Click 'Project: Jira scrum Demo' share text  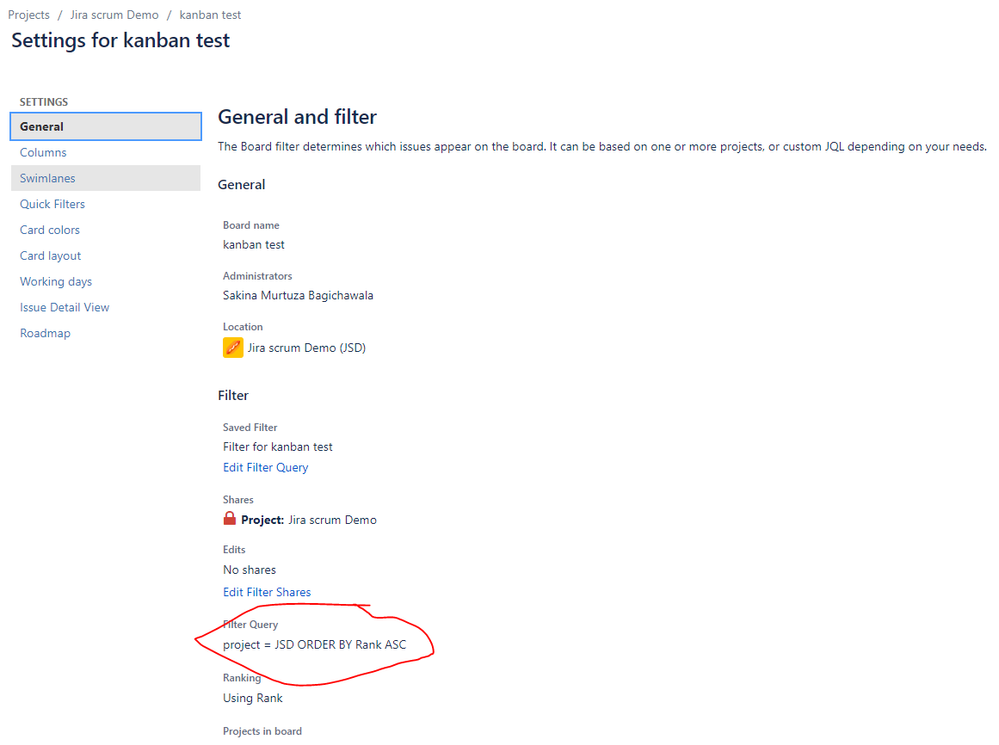[309, 520]
